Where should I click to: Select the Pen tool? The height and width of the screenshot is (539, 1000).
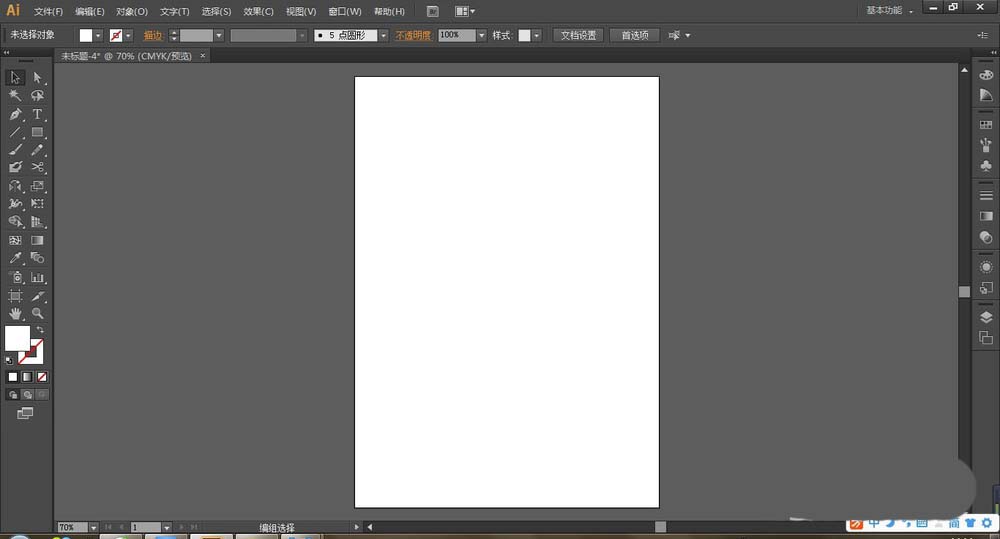15,114
